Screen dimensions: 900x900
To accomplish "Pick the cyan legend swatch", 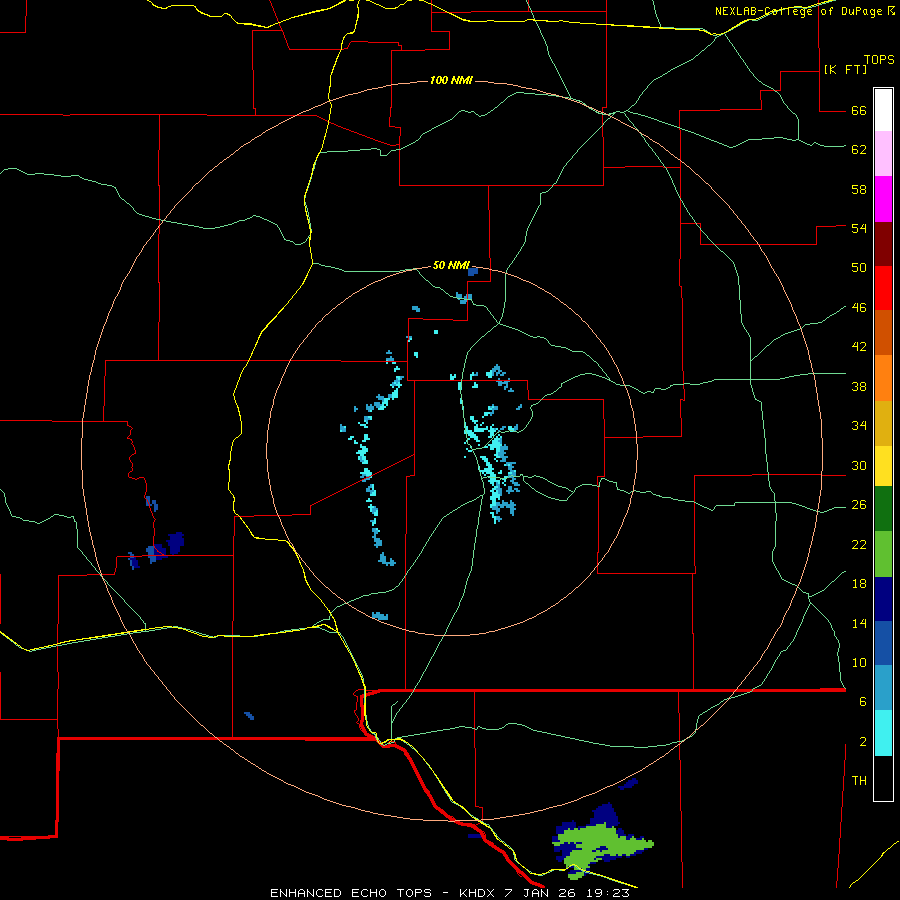I will (x=883, y=733).
